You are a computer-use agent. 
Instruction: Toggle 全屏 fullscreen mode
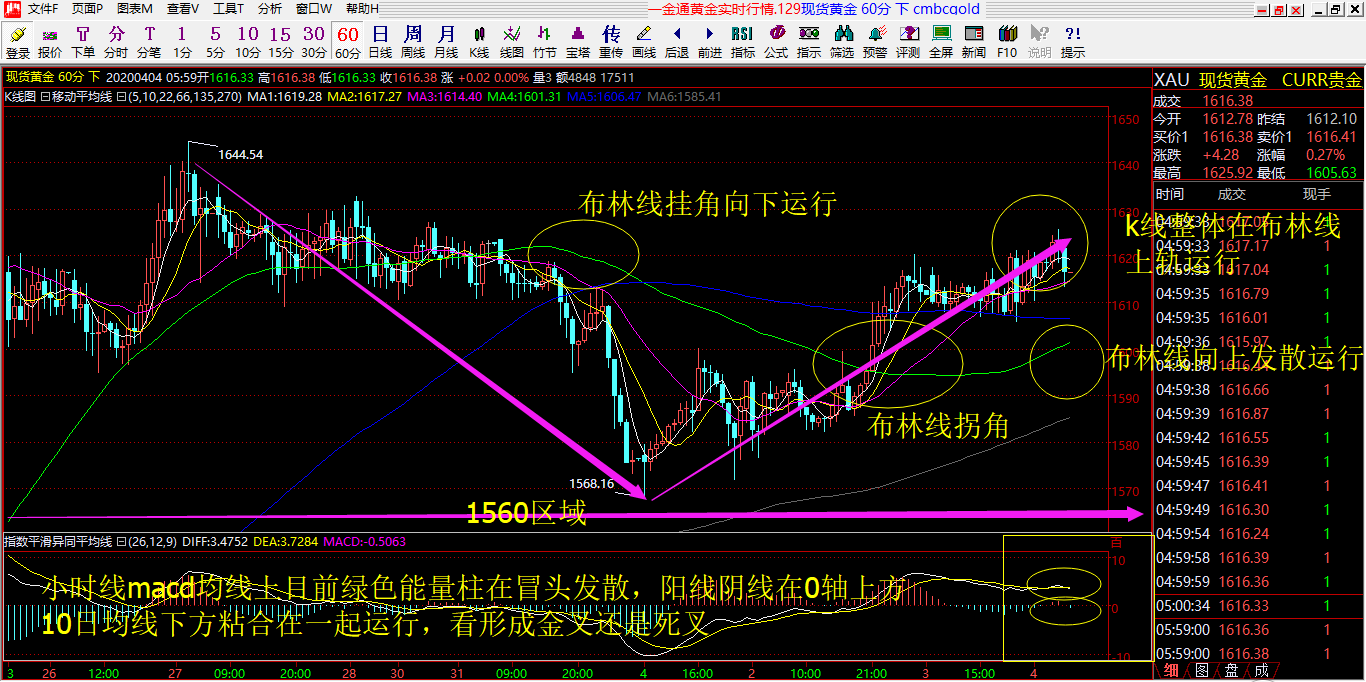(941, 42)
